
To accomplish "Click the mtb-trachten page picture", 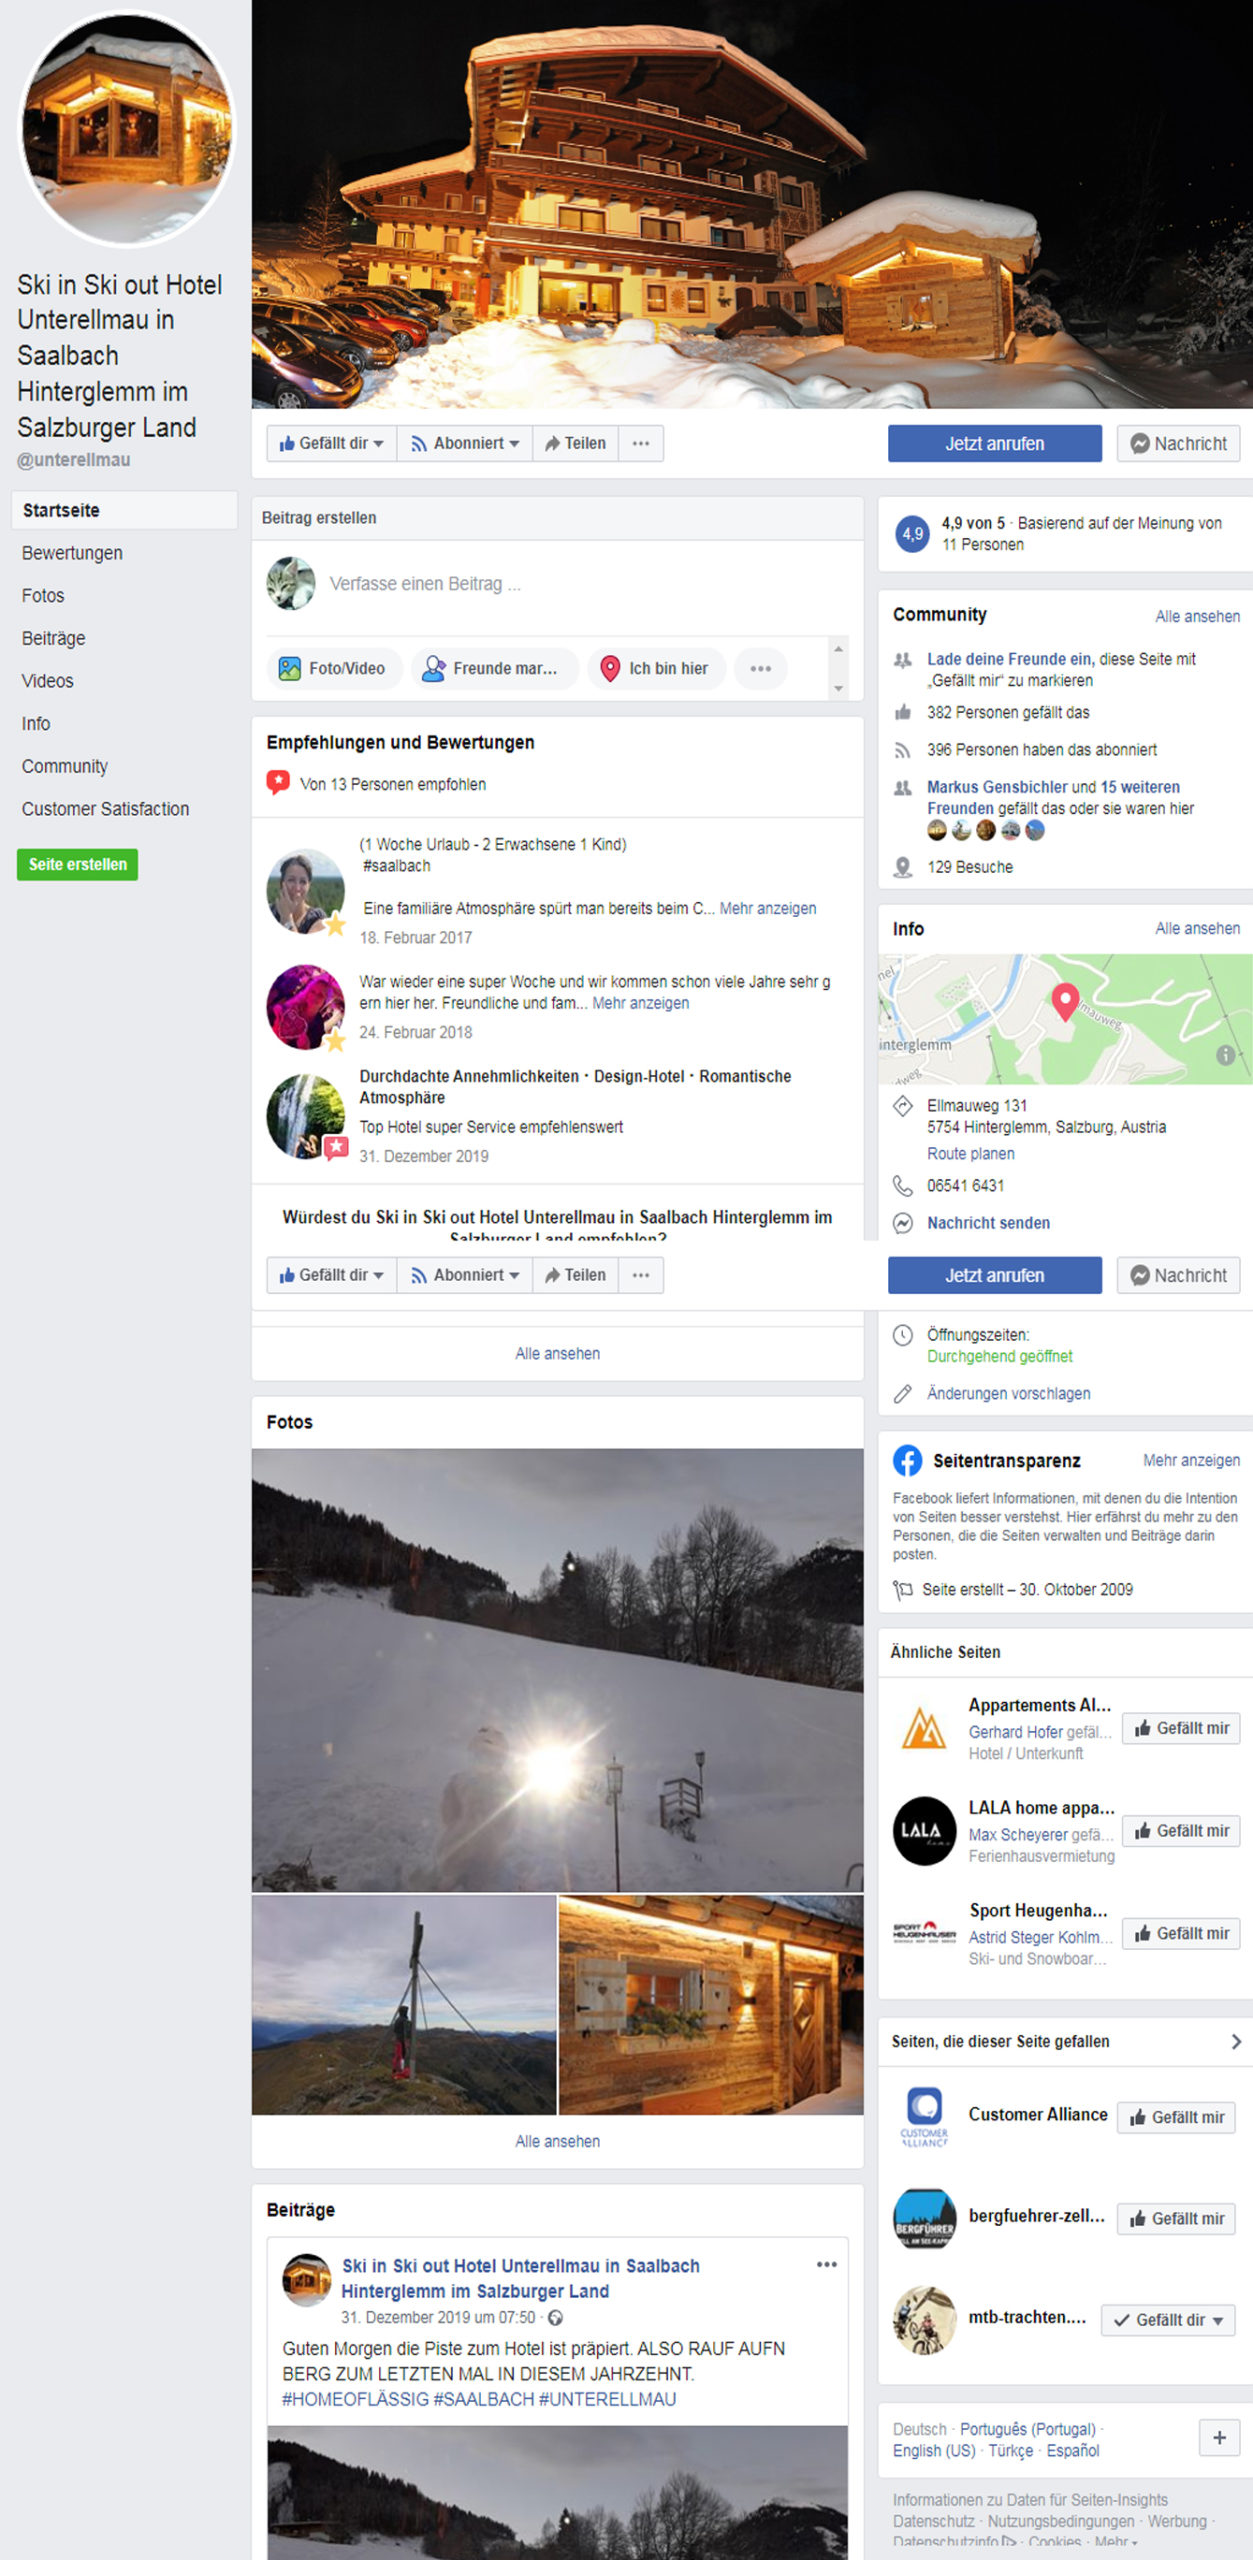I will (x=923, y=2320).
